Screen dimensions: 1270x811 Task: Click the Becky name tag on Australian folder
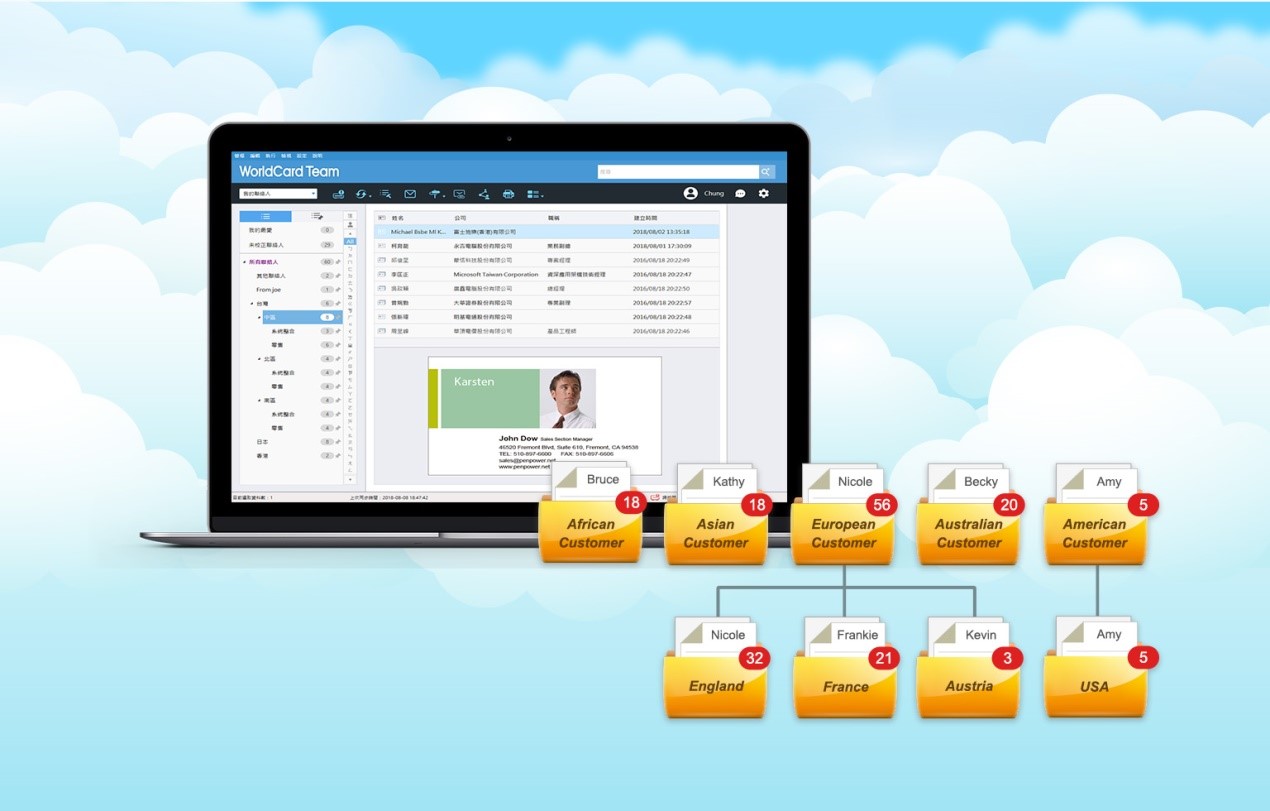click(981, 481)
